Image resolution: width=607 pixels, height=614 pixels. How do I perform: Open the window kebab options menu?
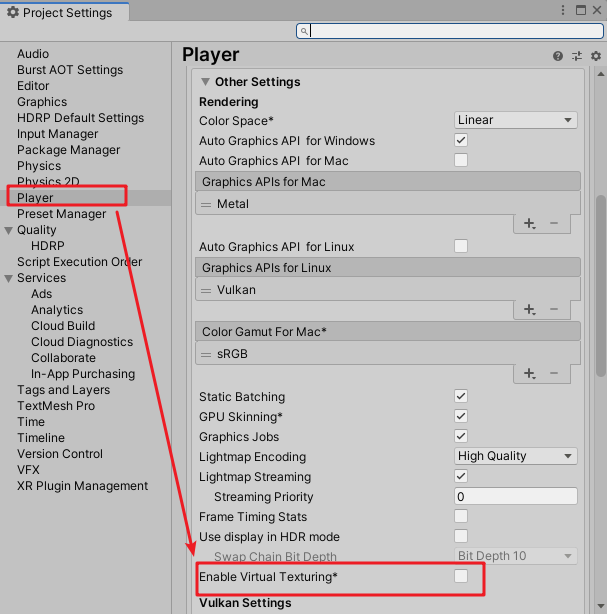563,10
